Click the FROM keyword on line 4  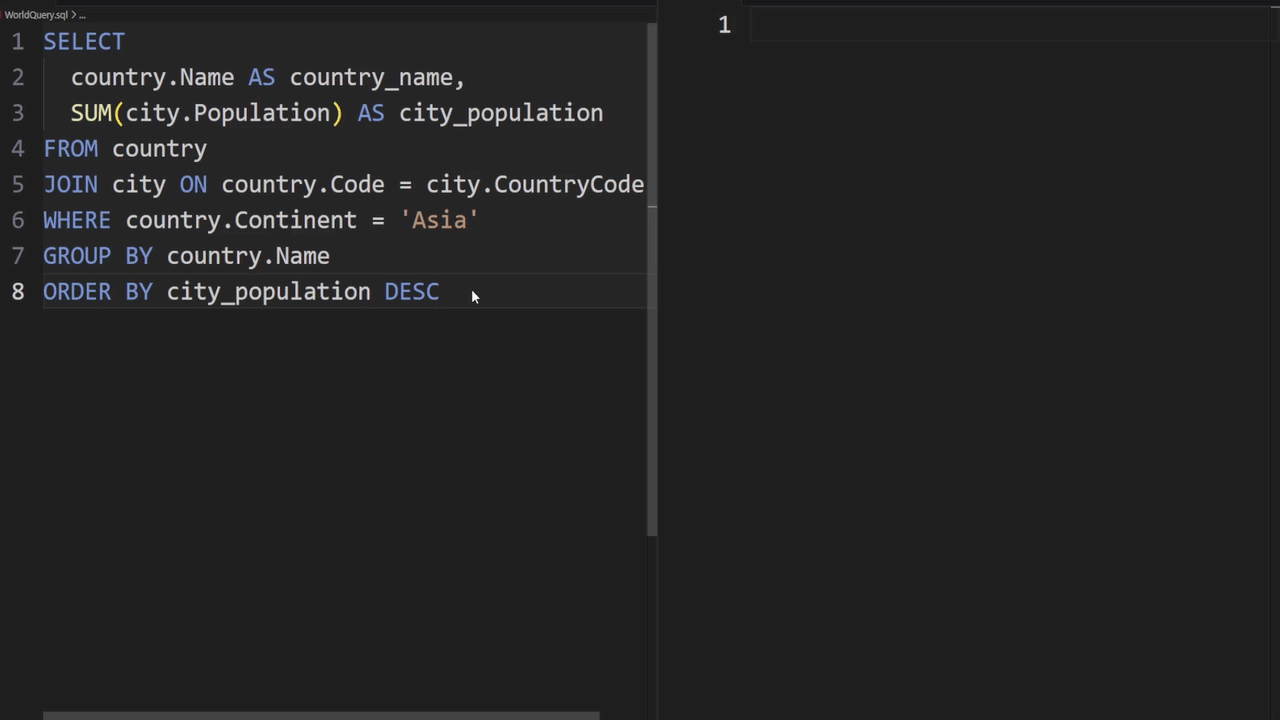[70, 148]
